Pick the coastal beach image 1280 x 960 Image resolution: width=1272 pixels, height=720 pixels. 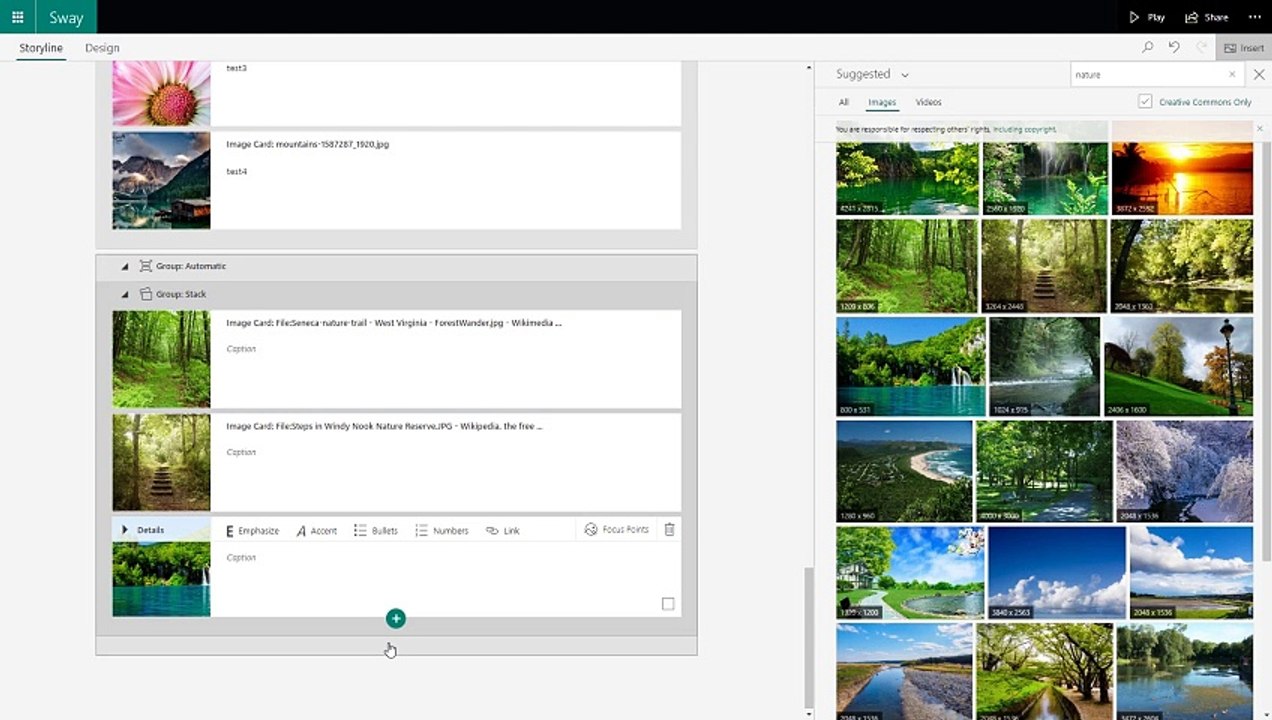coord(904,471)
